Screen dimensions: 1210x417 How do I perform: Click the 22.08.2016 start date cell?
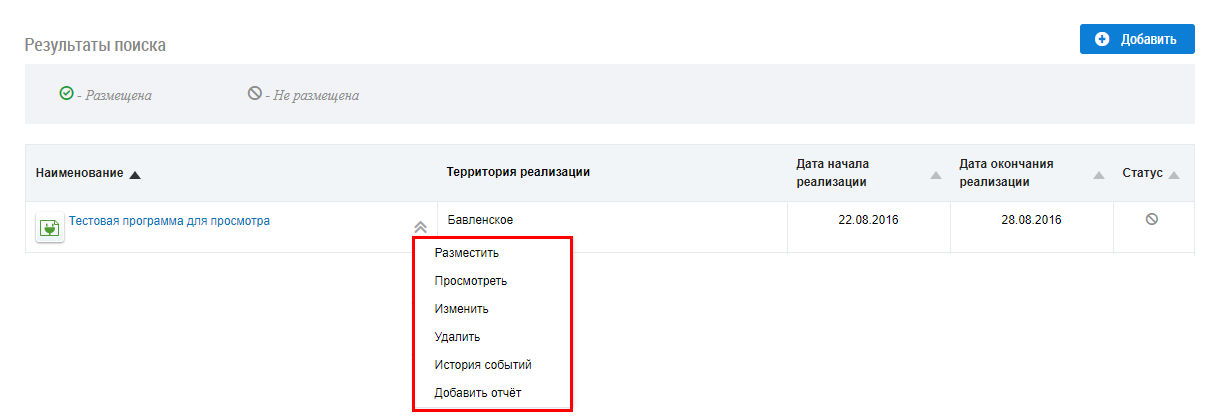[868, 219]
